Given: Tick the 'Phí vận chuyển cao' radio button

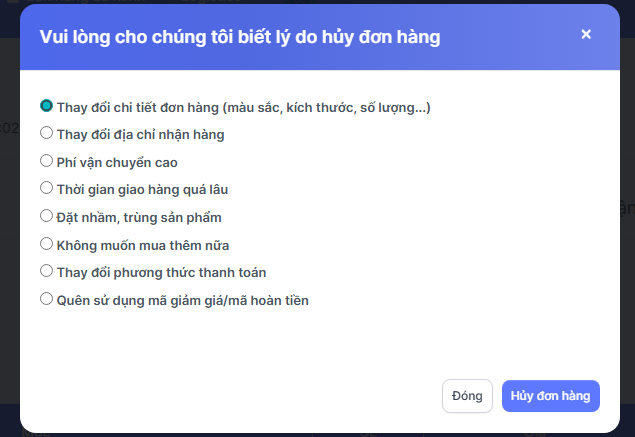Looking at the screenshot, I should [x=46, y=160].
